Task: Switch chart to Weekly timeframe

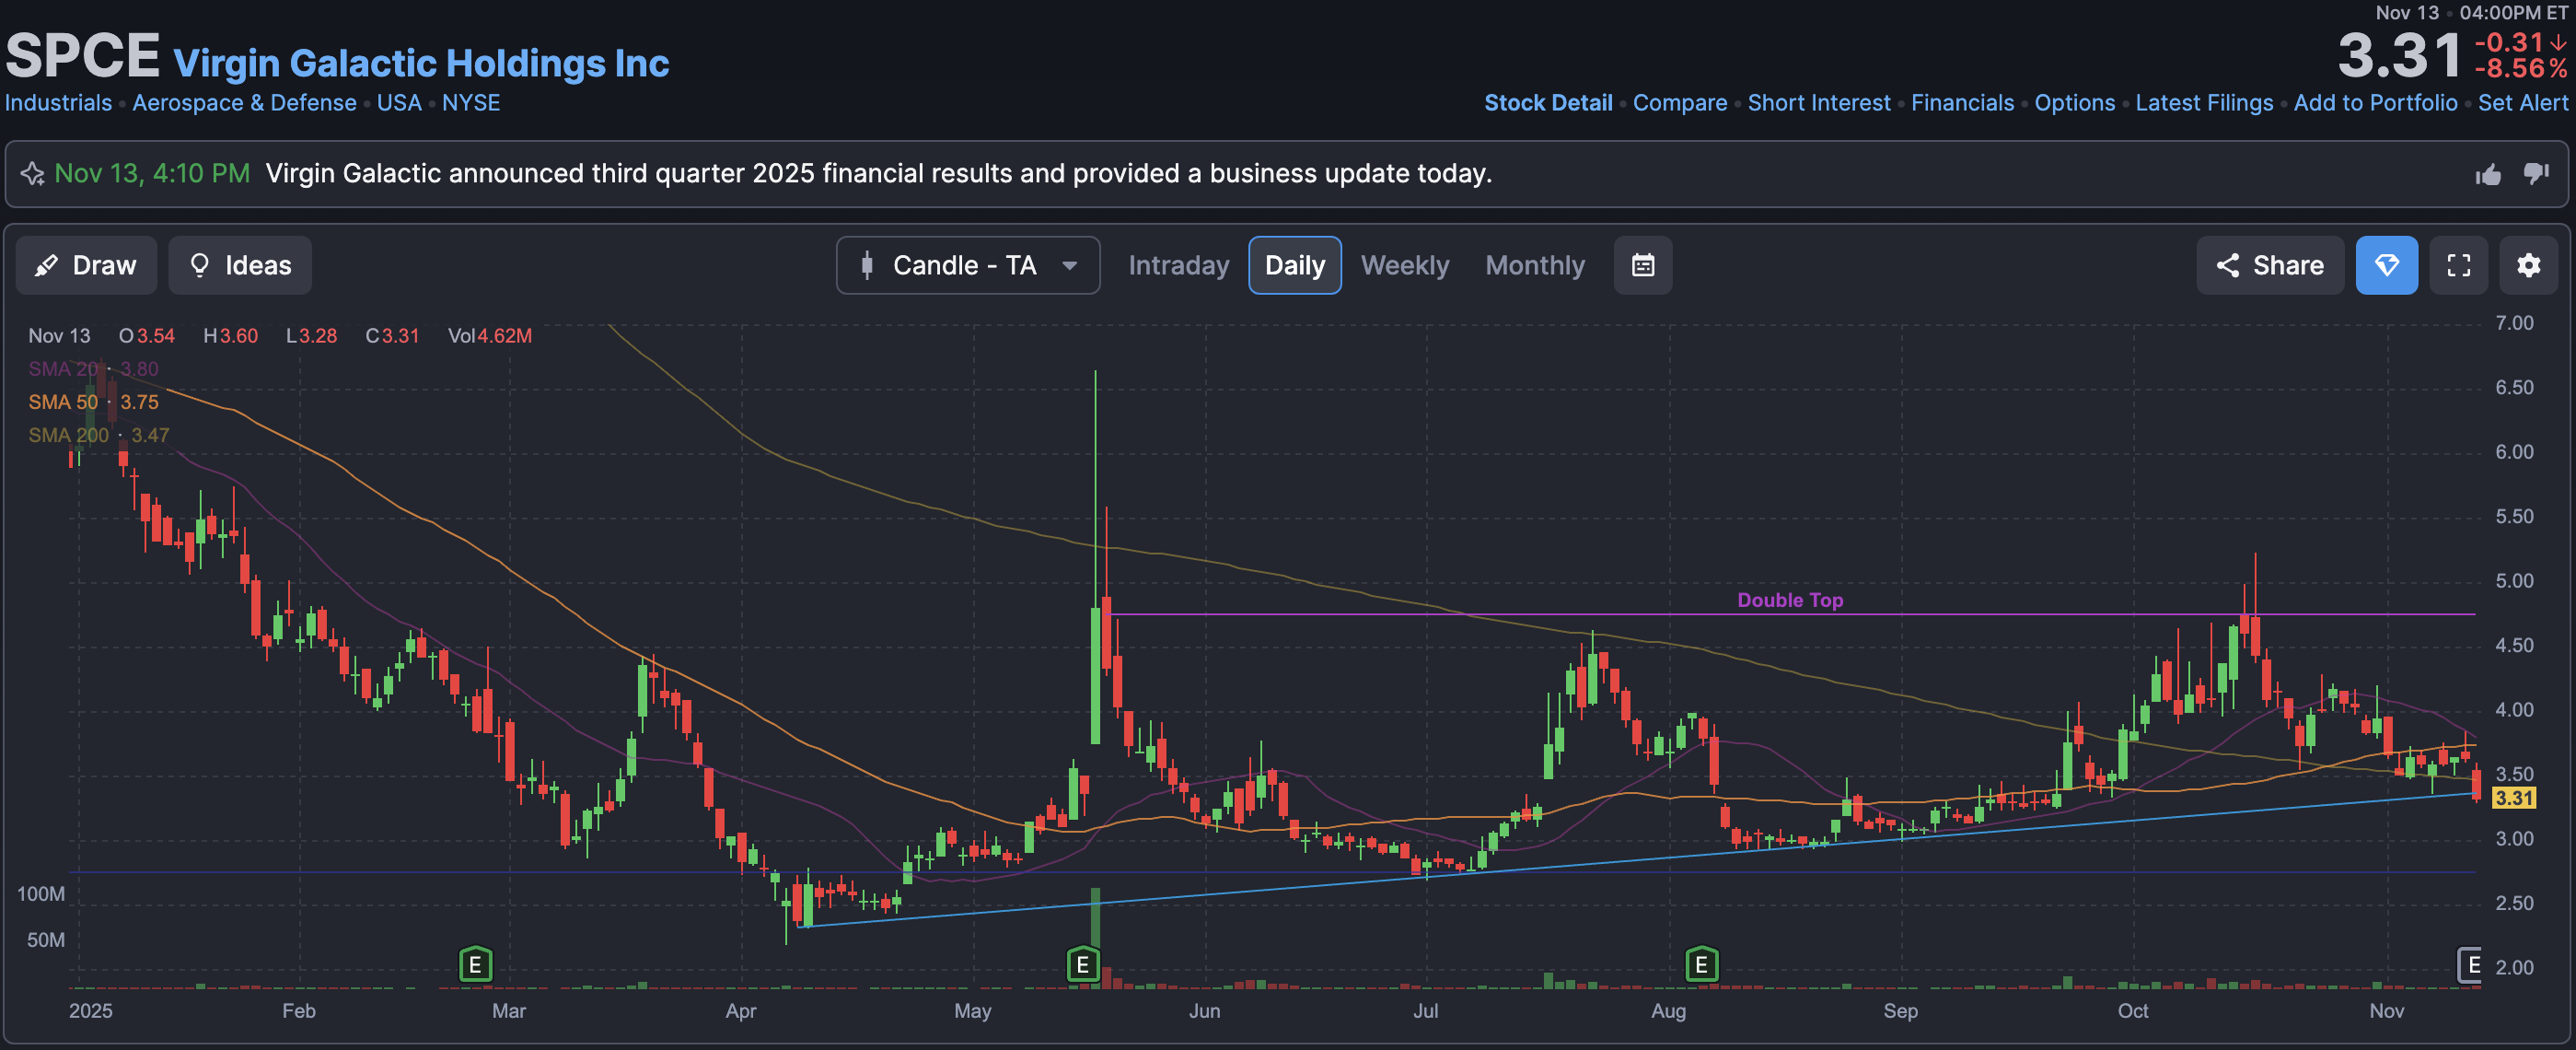Action: pyautogui.click(x=1404, y=265)
